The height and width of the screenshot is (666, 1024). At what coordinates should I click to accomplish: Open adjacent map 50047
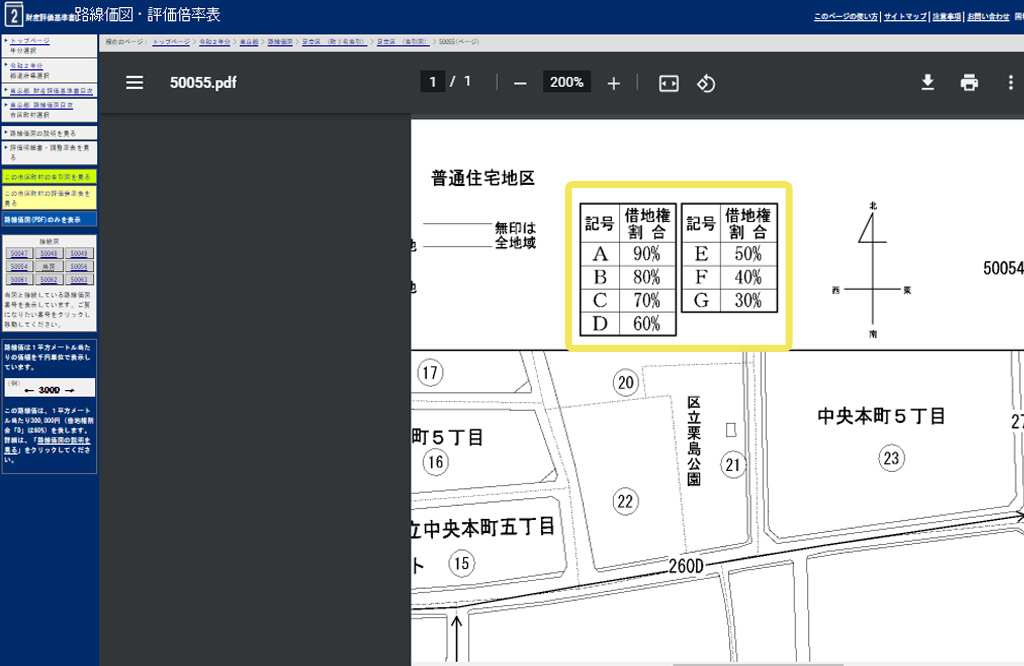coord(19,254)
